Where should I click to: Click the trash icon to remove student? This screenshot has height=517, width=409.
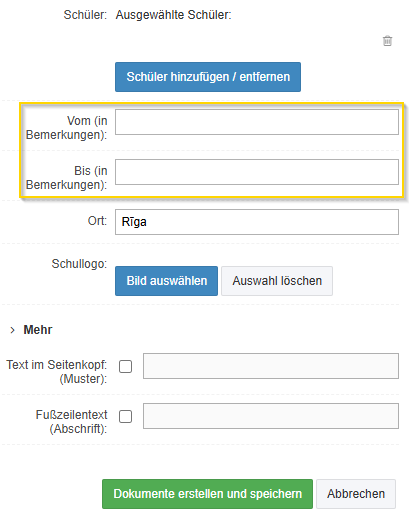[x=387, y=41]
